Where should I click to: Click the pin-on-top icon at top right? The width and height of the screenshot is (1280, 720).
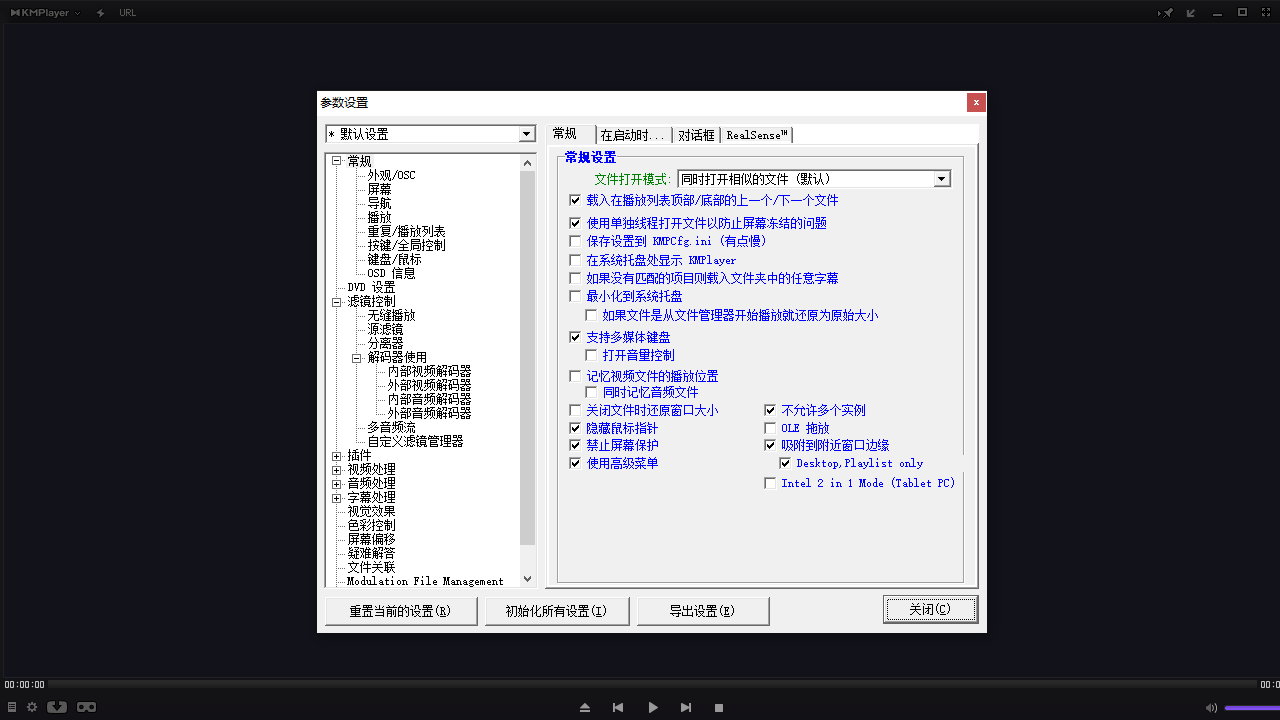tap(1167, 12)
